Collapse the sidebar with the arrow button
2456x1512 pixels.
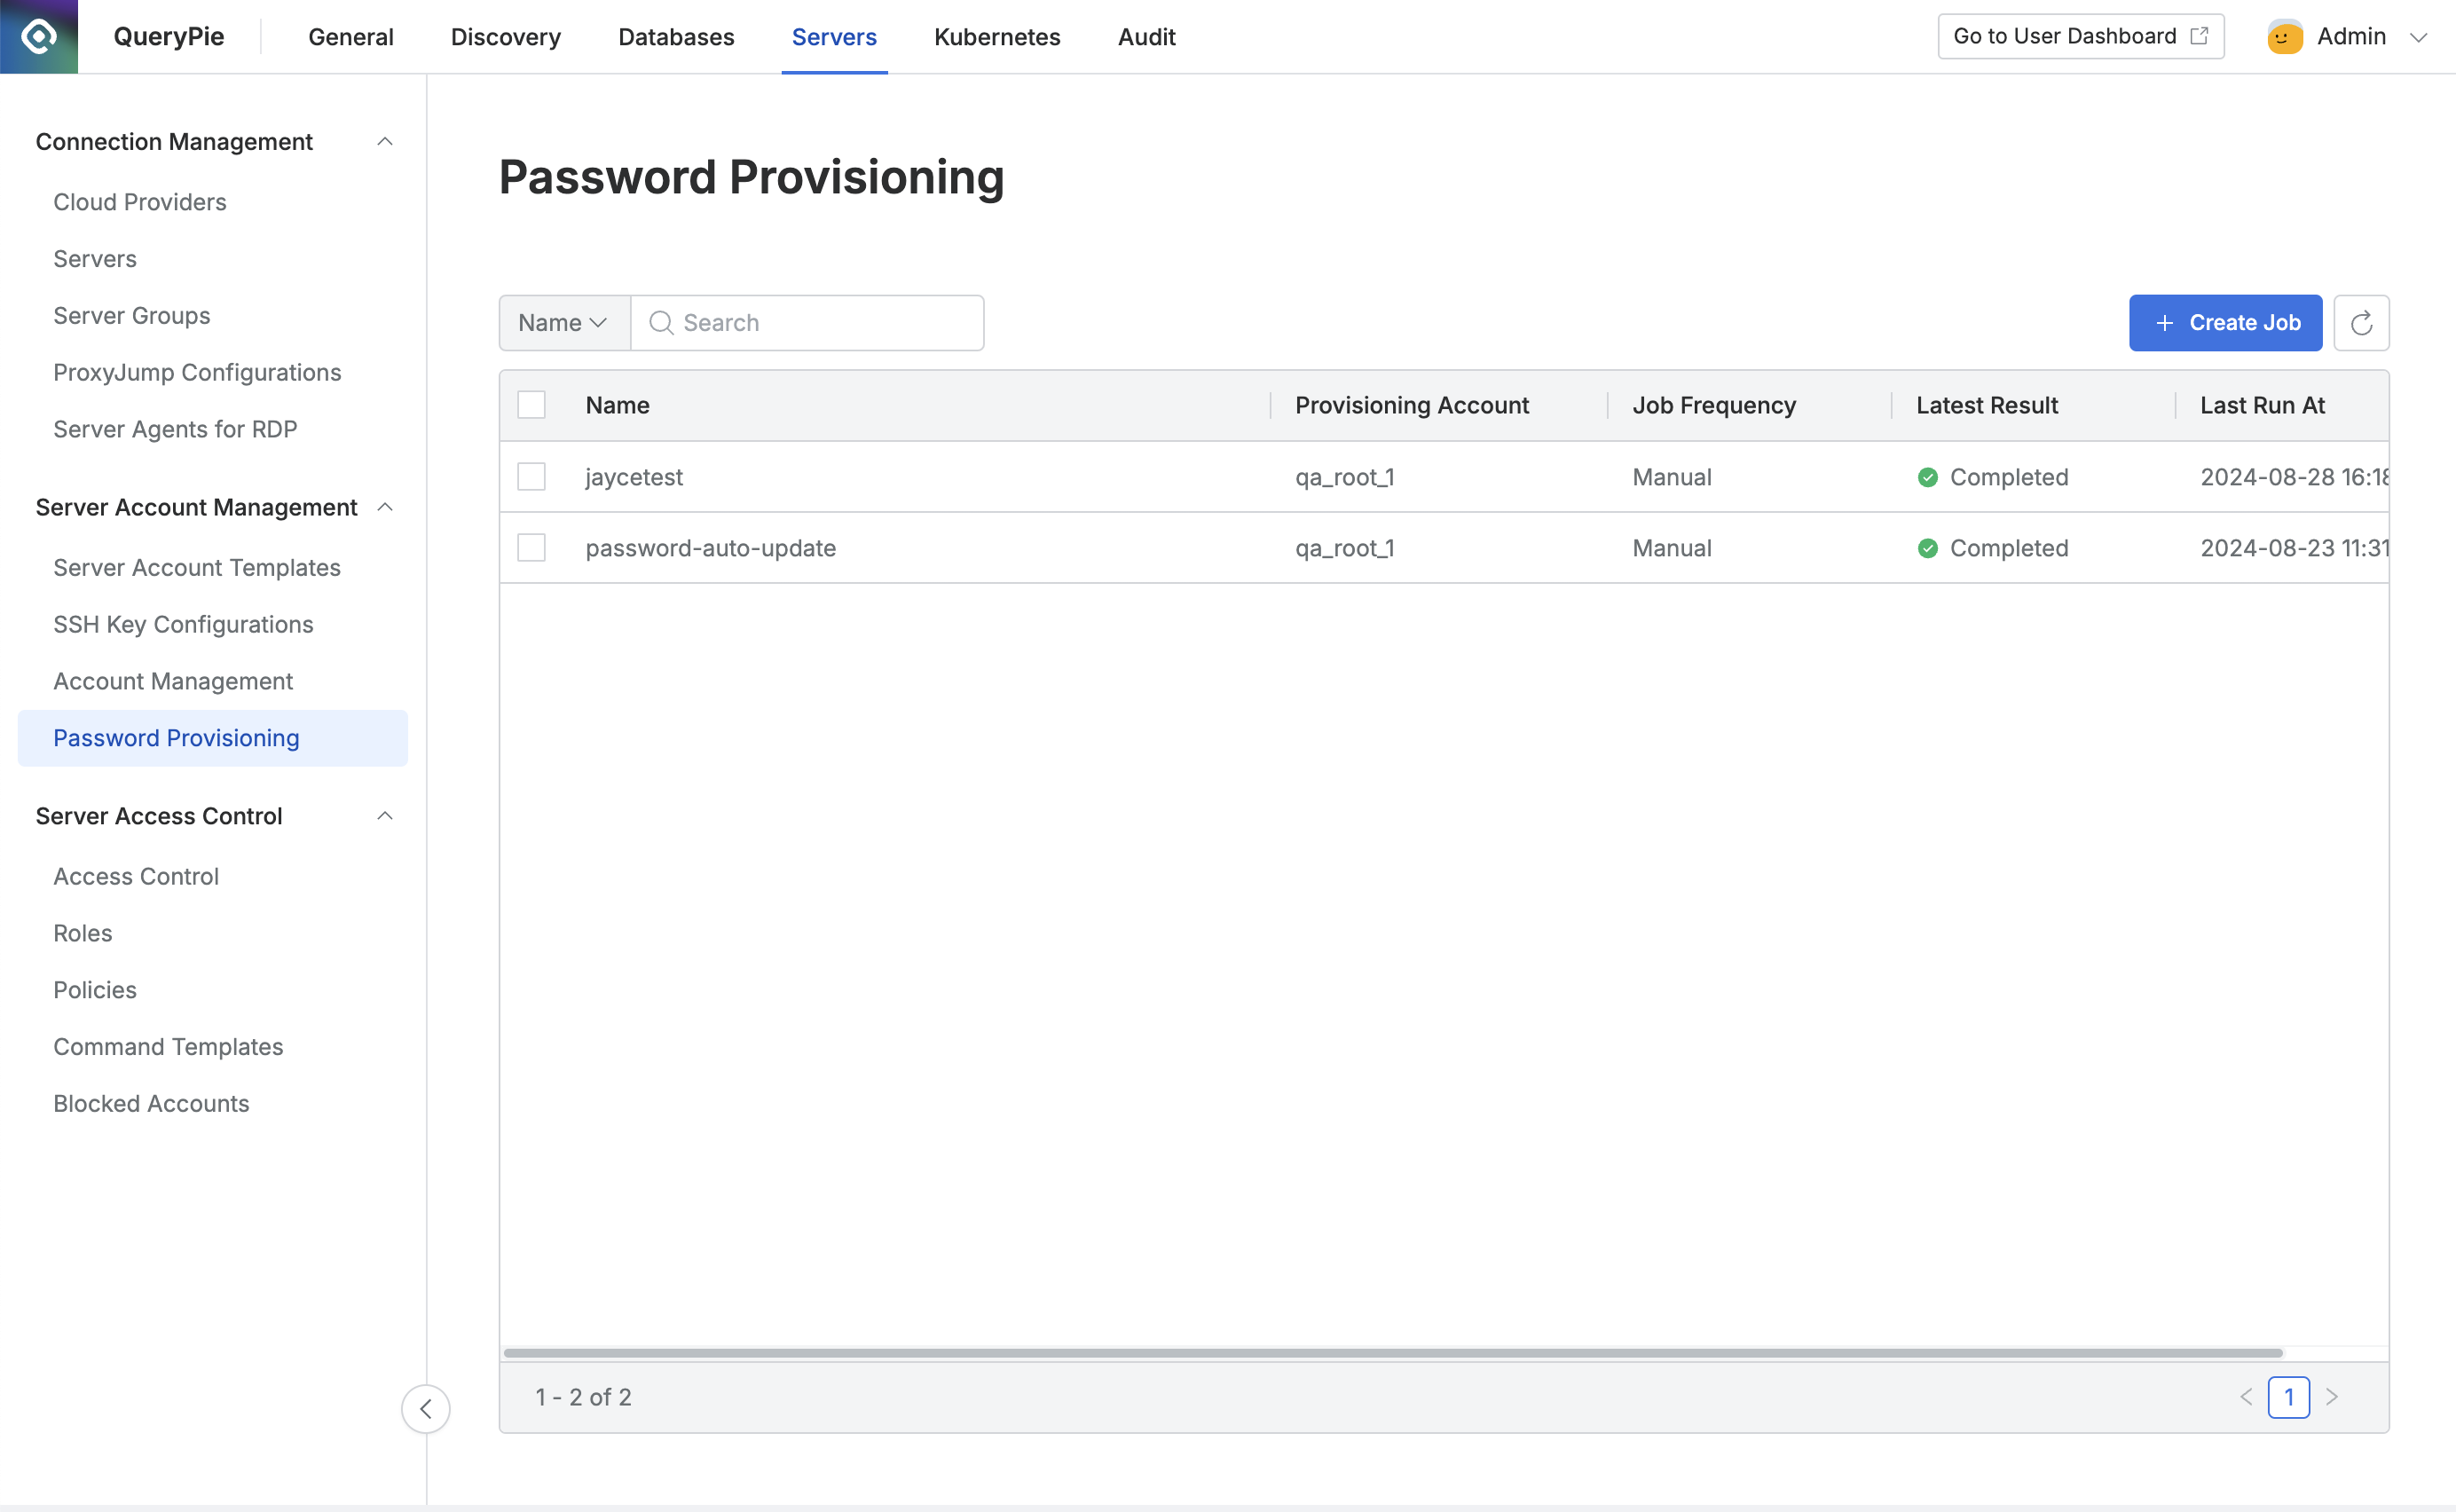pyautogui.click(x=426, y=1409)
